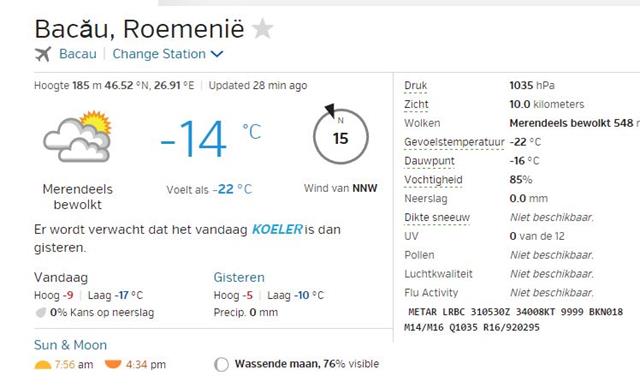Click the Dauwpunt label
This screenshot has height=388, width=640.
click(x=429, y=161)
